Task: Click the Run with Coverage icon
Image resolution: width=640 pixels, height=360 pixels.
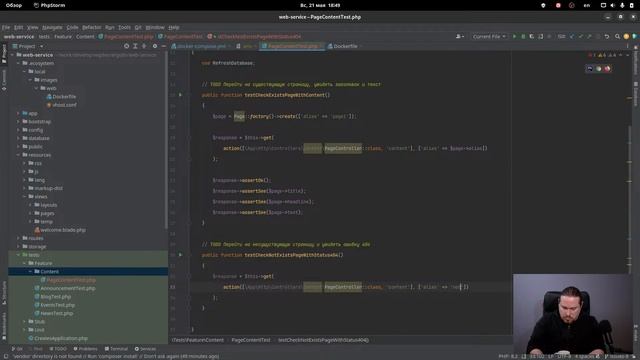Action: click(x=532, y=37)
